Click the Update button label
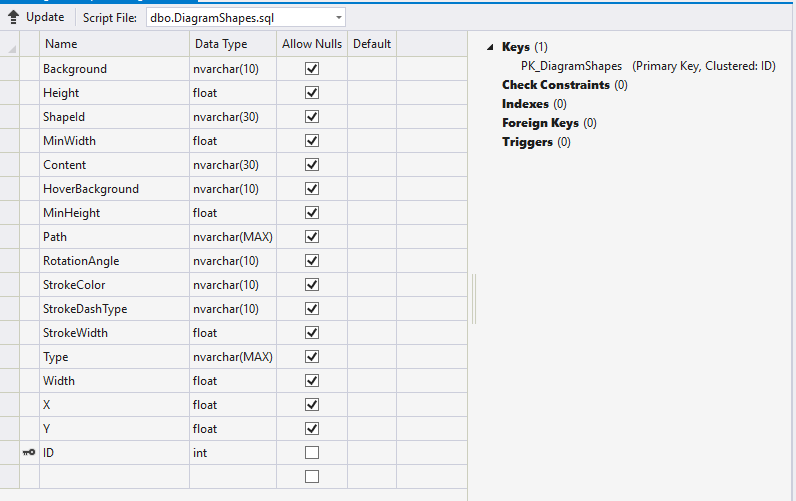Screen dimensions: 796x501 point(45,17)
